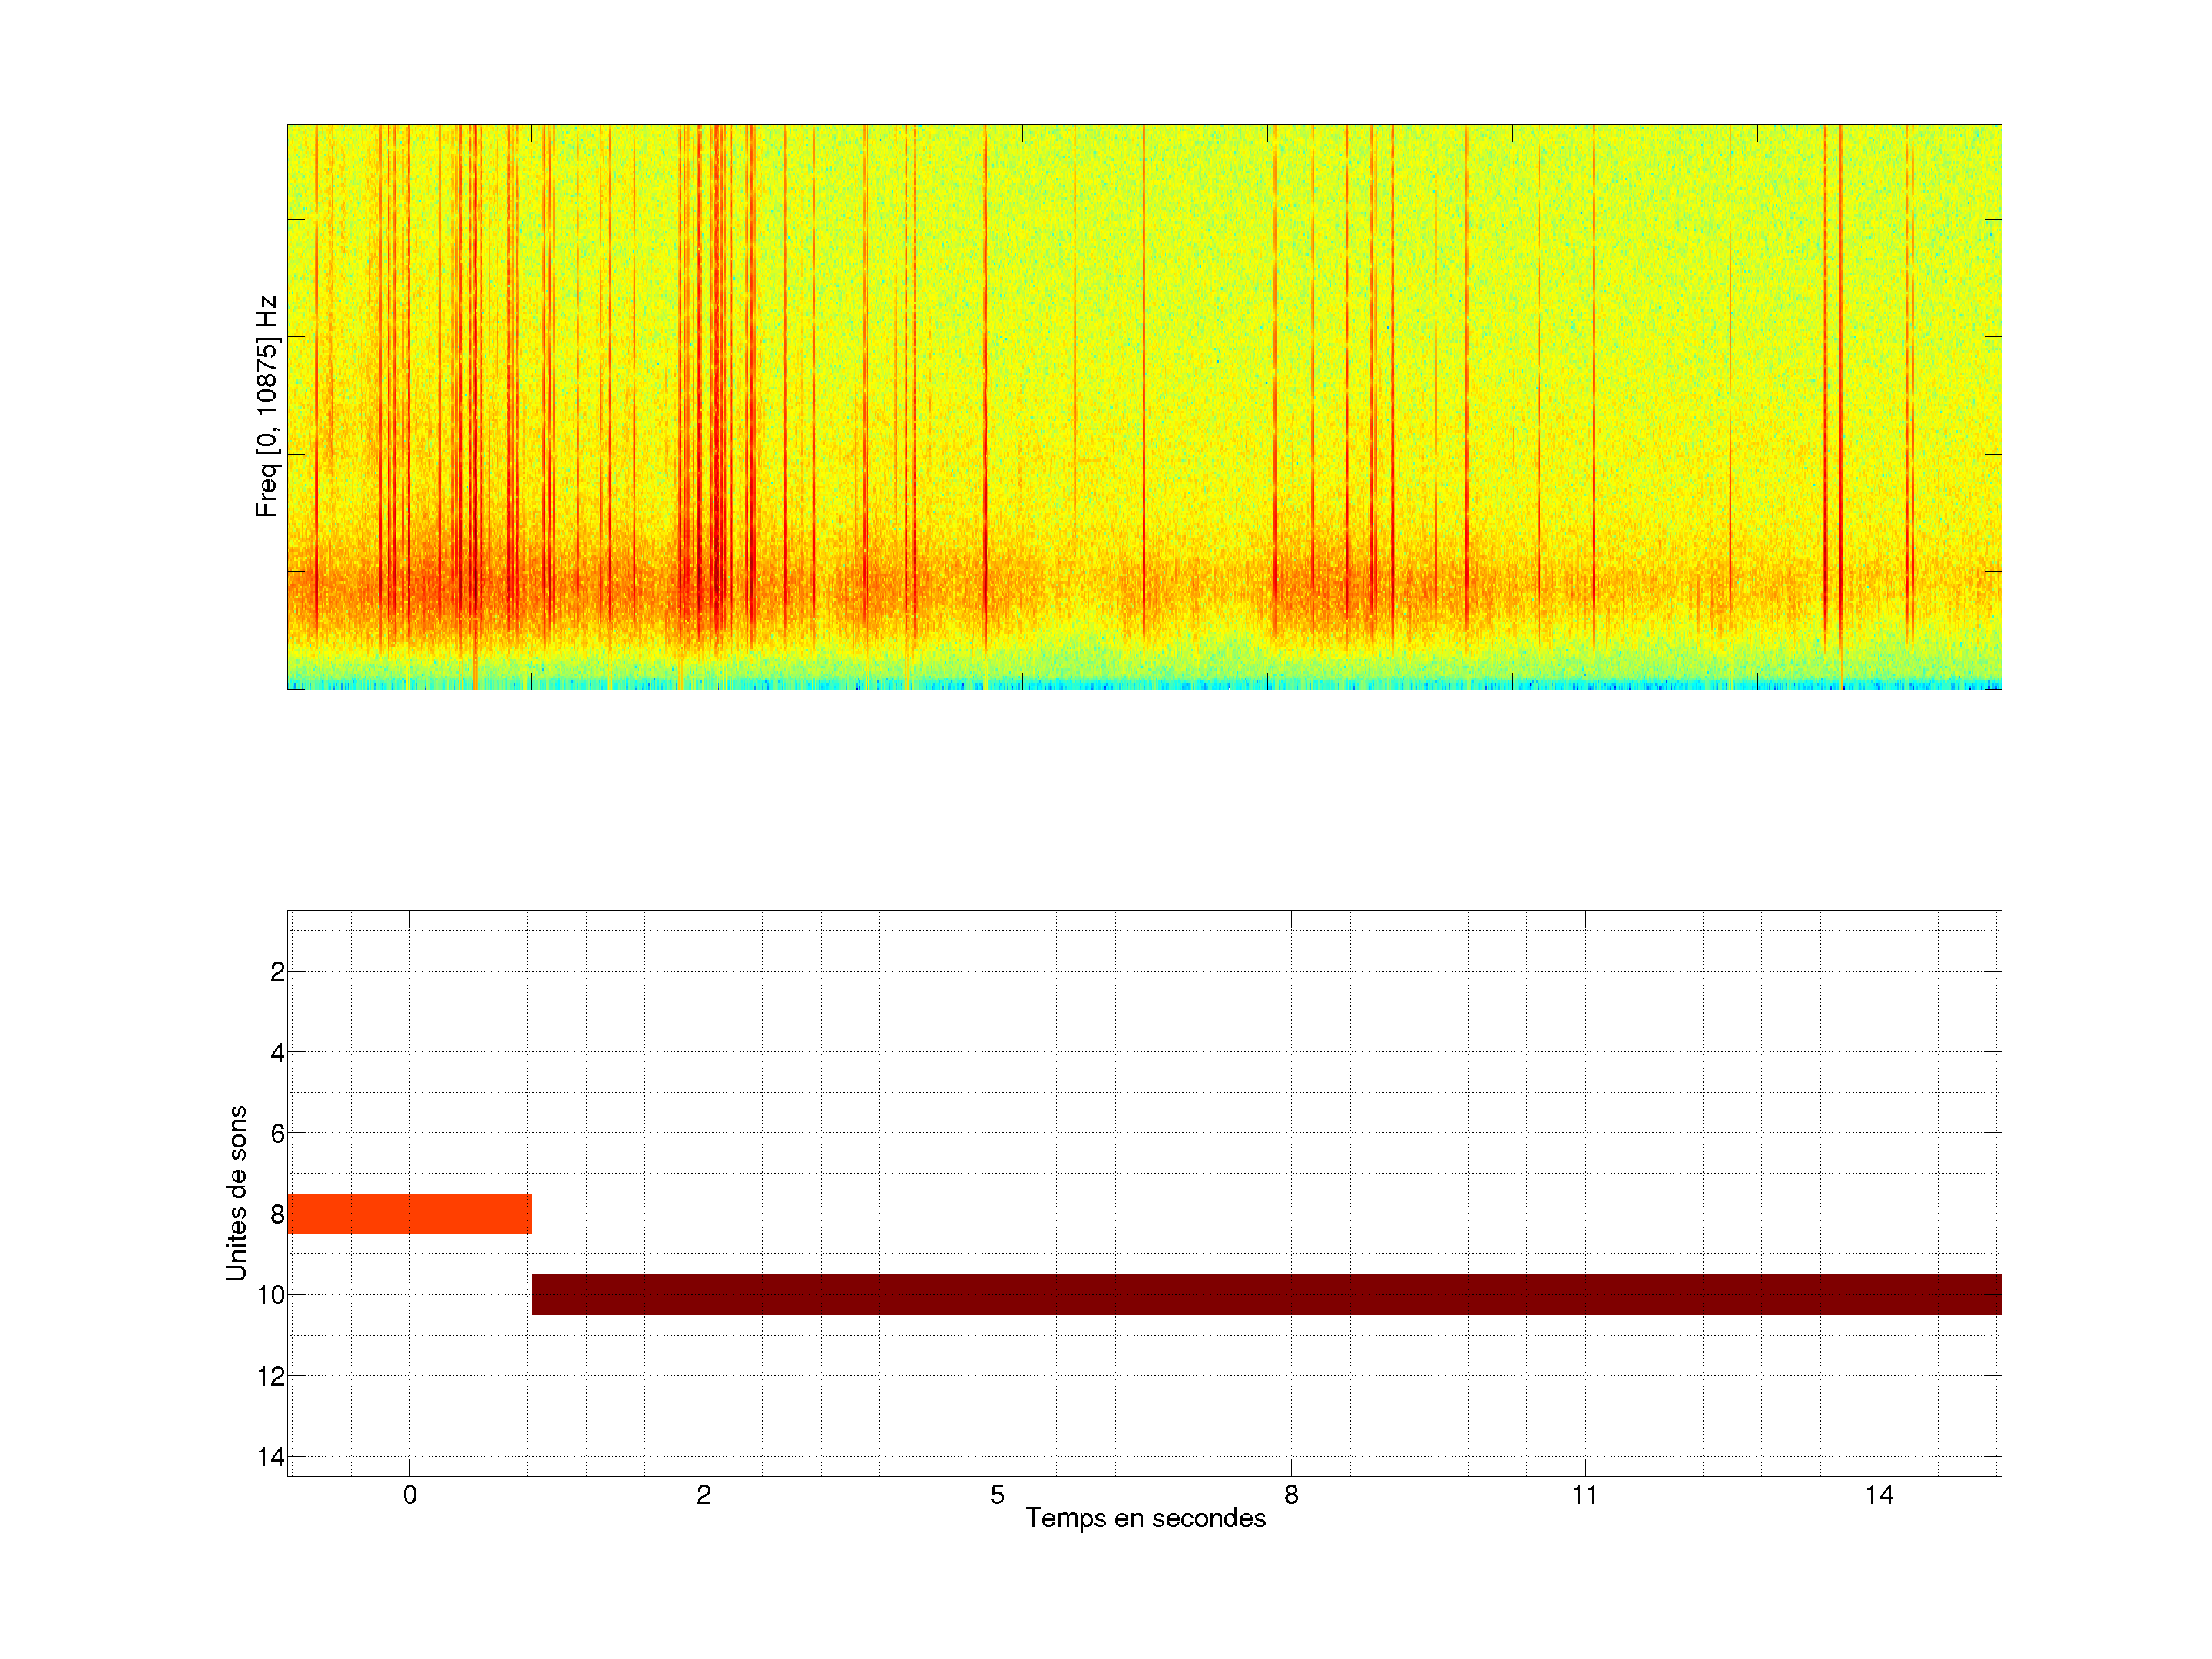
Task: Click the y-axis tick label 10
Action: 271,1296
